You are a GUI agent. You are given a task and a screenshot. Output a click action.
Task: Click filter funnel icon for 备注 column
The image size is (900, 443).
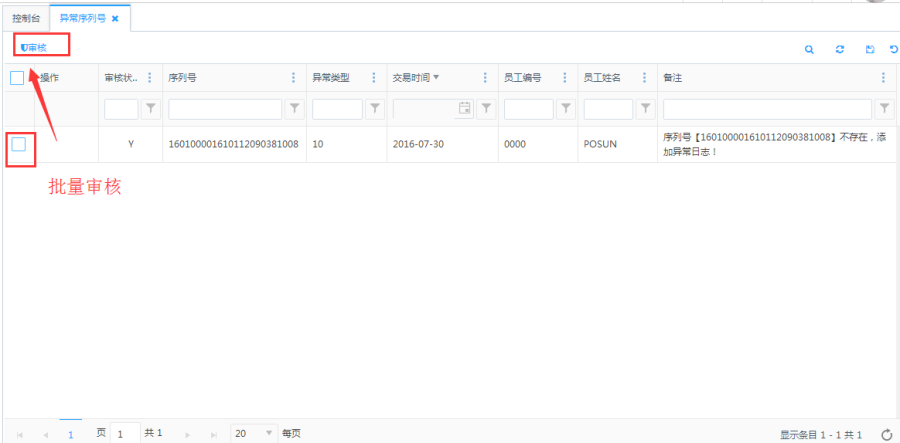coord(884,108)
